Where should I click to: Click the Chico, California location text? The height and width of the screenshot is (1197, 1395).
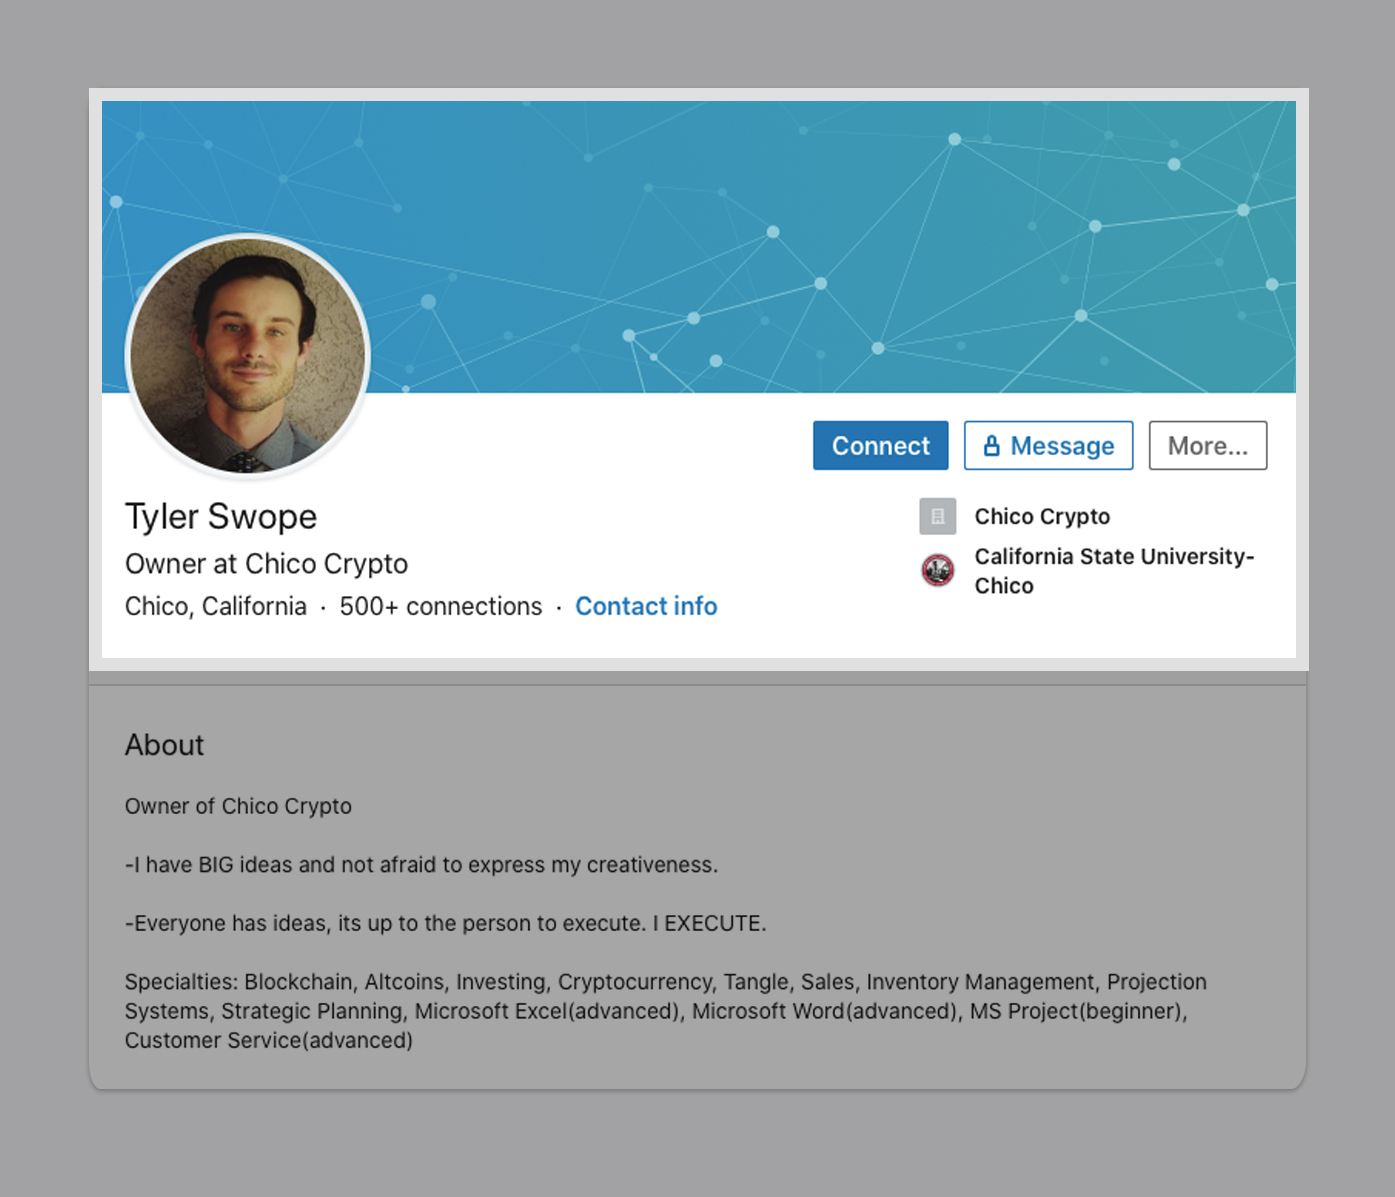(215, 606)
